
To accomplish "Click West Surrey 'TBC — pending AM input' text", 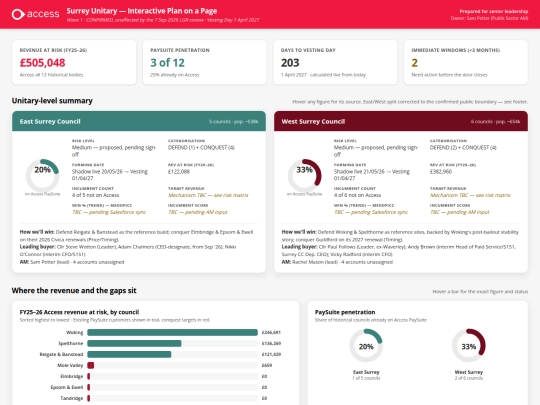I will tap(460, 212).
